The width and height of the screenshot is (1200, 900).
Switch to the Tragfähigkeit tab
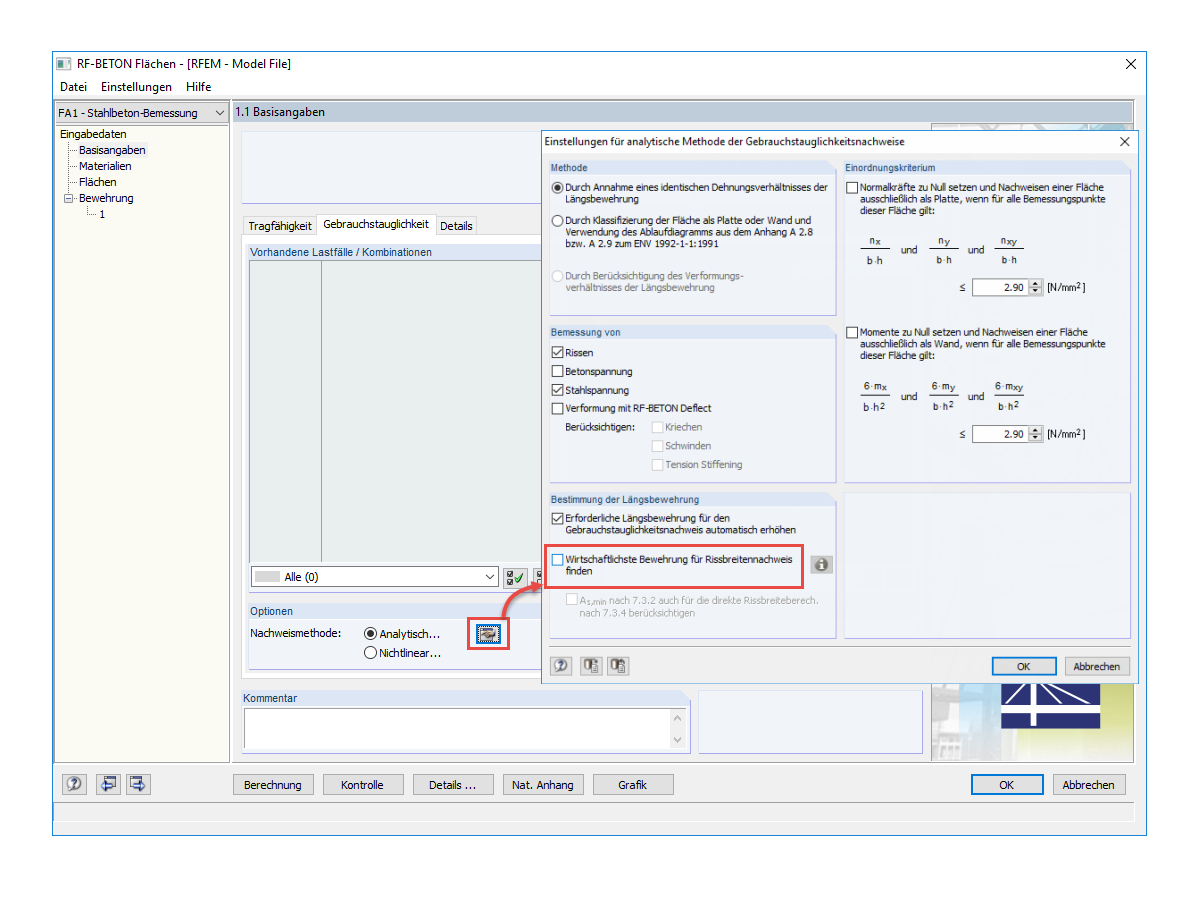(280, 226)
